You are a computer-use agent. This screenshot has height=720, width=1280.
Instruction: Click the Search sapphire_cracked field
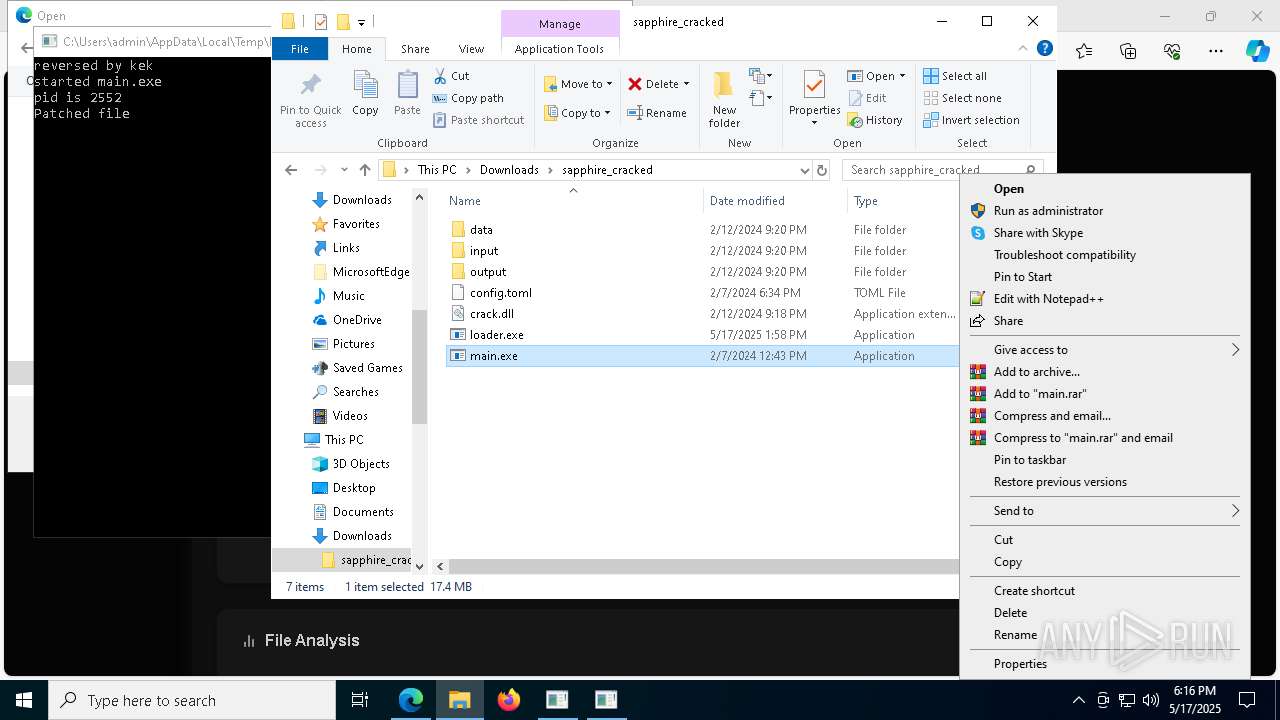[943, 170]
